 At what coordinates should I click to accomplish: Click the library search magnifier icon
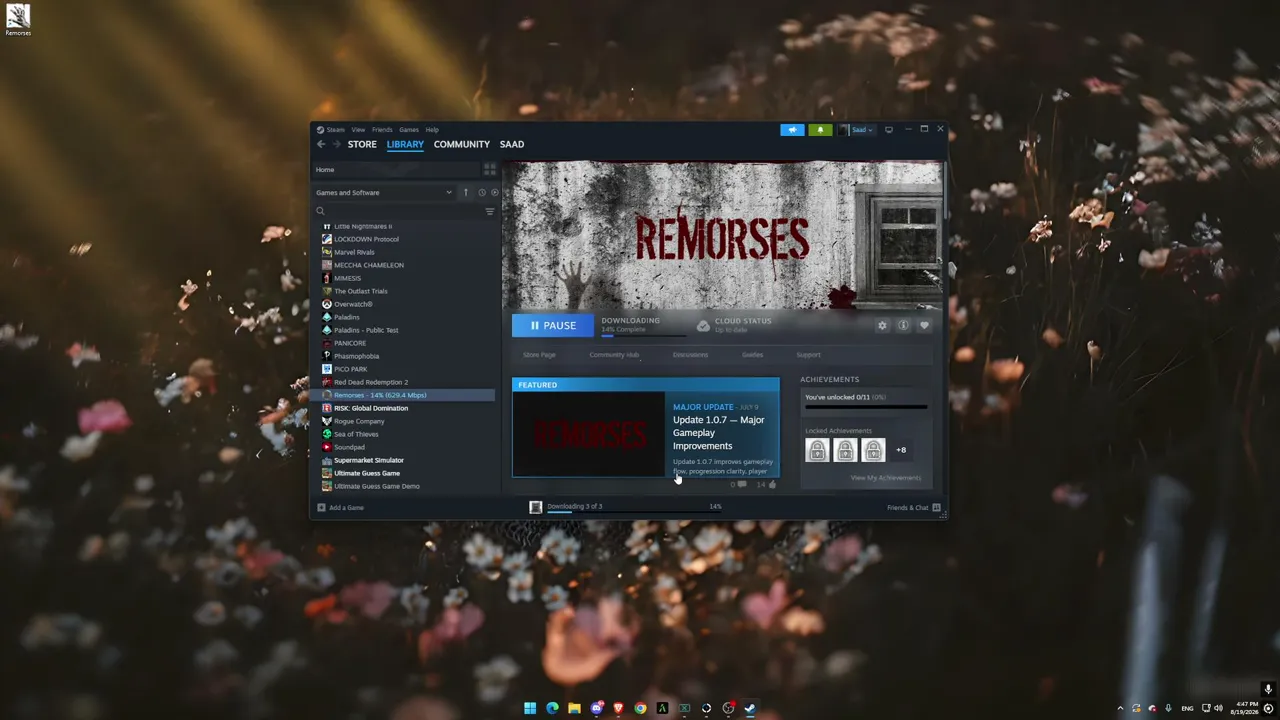[321, 211]
